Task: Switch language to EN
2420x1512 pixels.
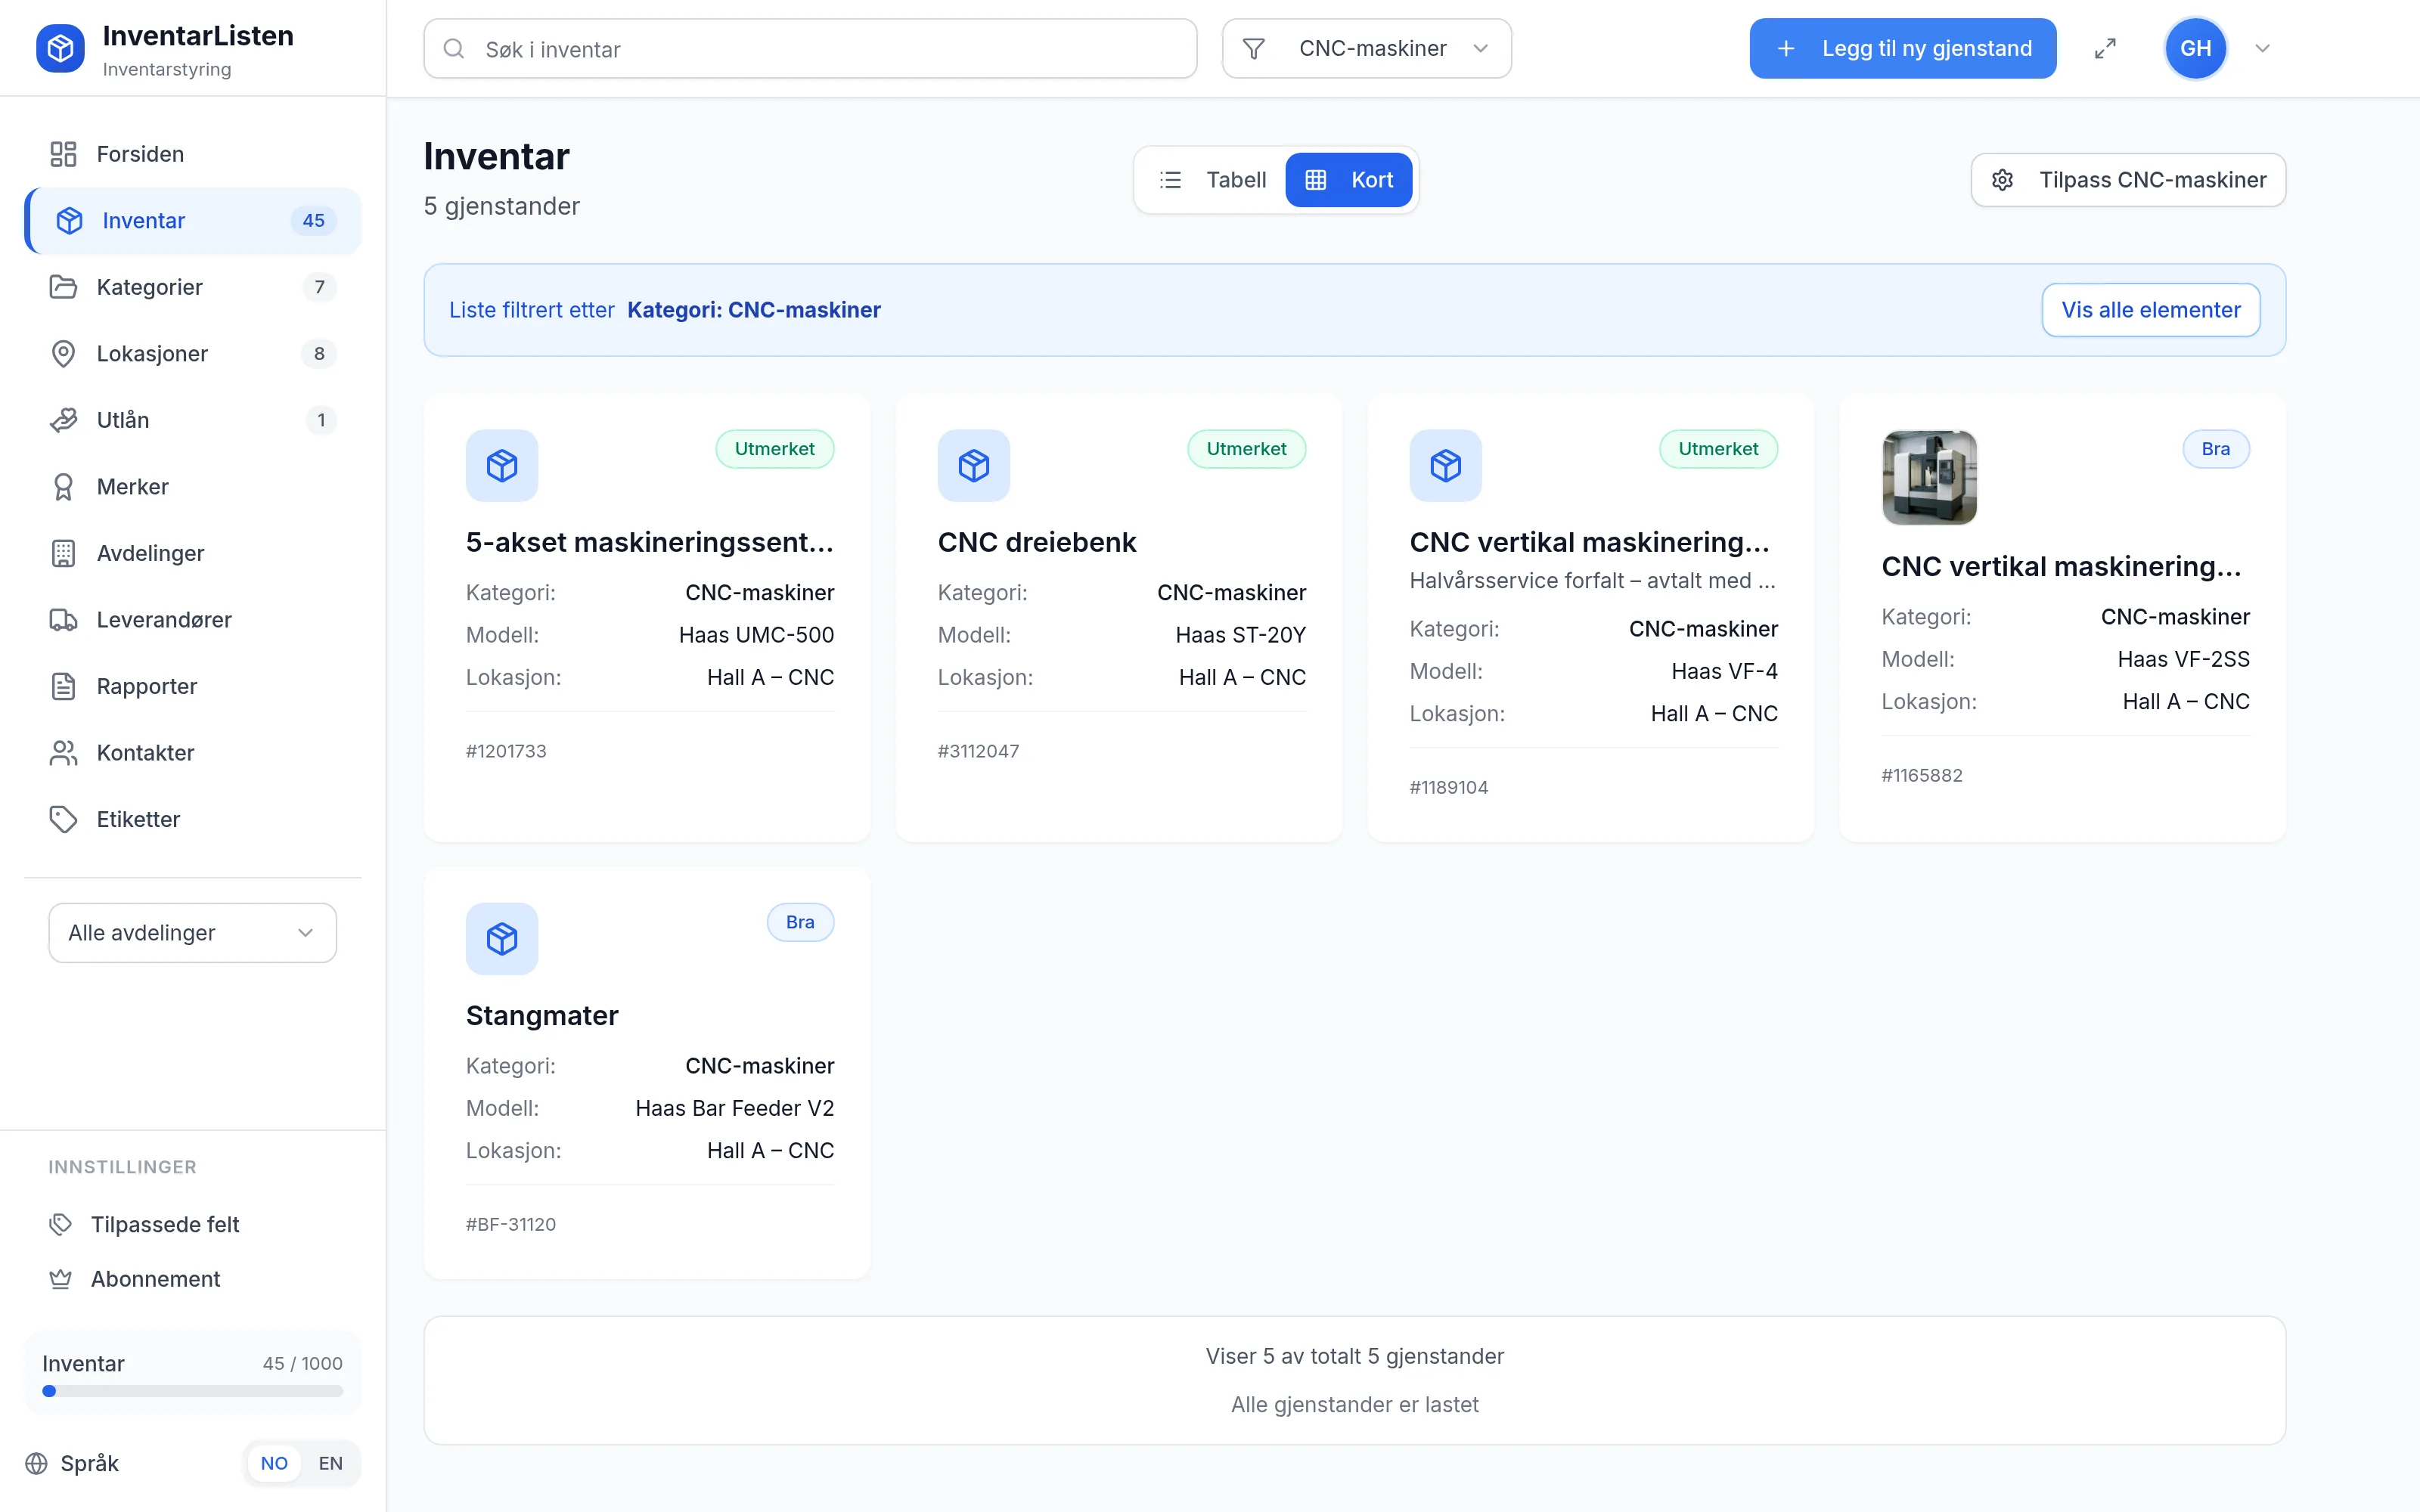Action: click(x=330, y=1463)
